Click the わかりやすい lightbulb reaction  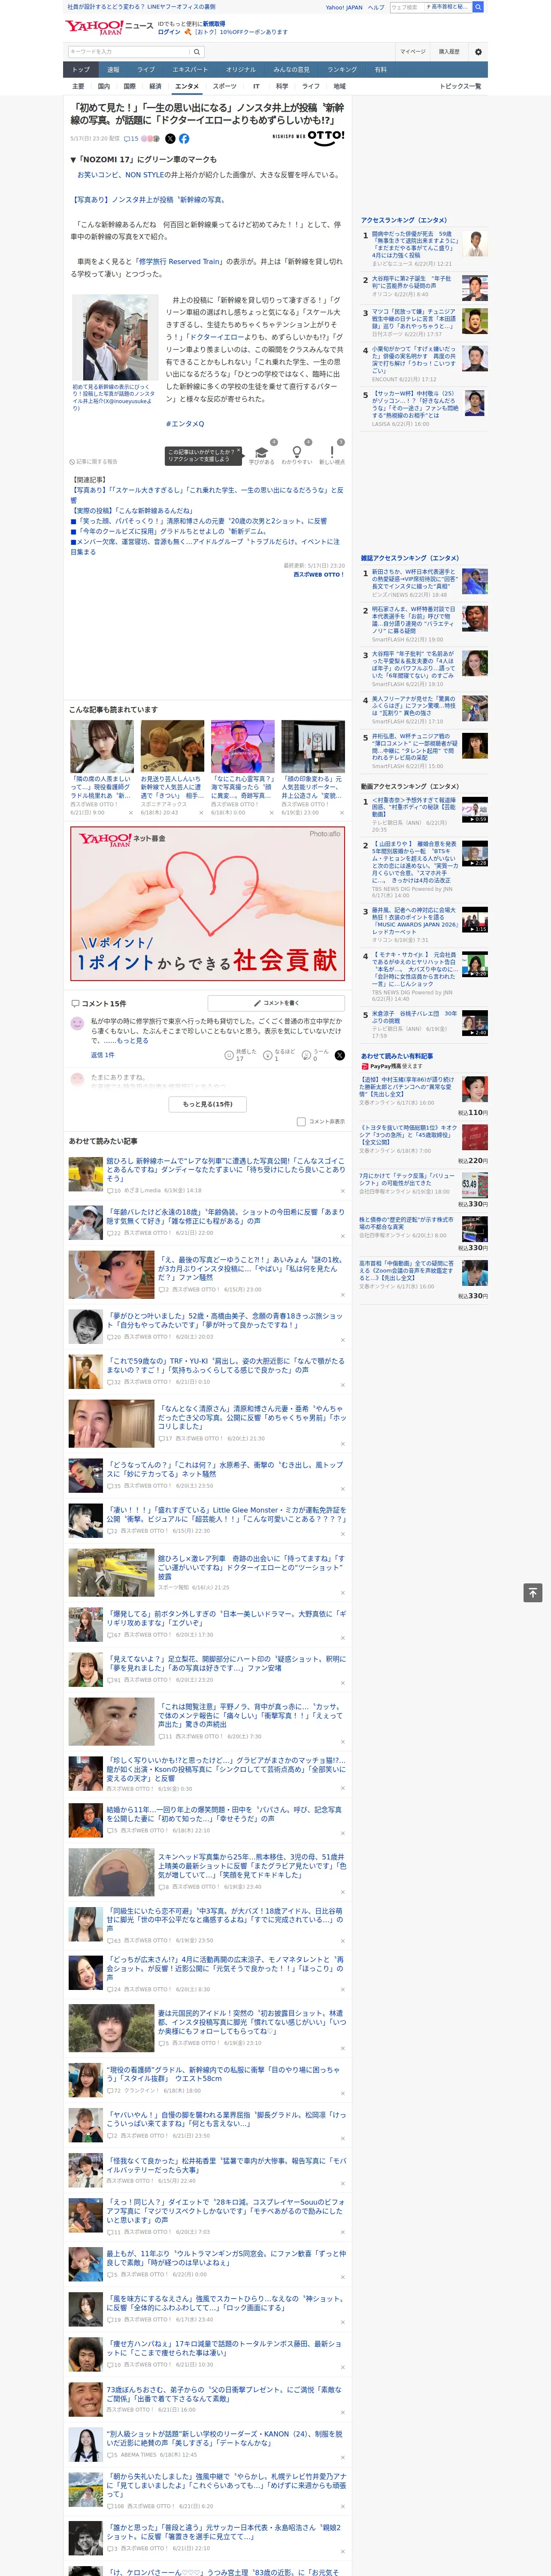coord(296,455)
